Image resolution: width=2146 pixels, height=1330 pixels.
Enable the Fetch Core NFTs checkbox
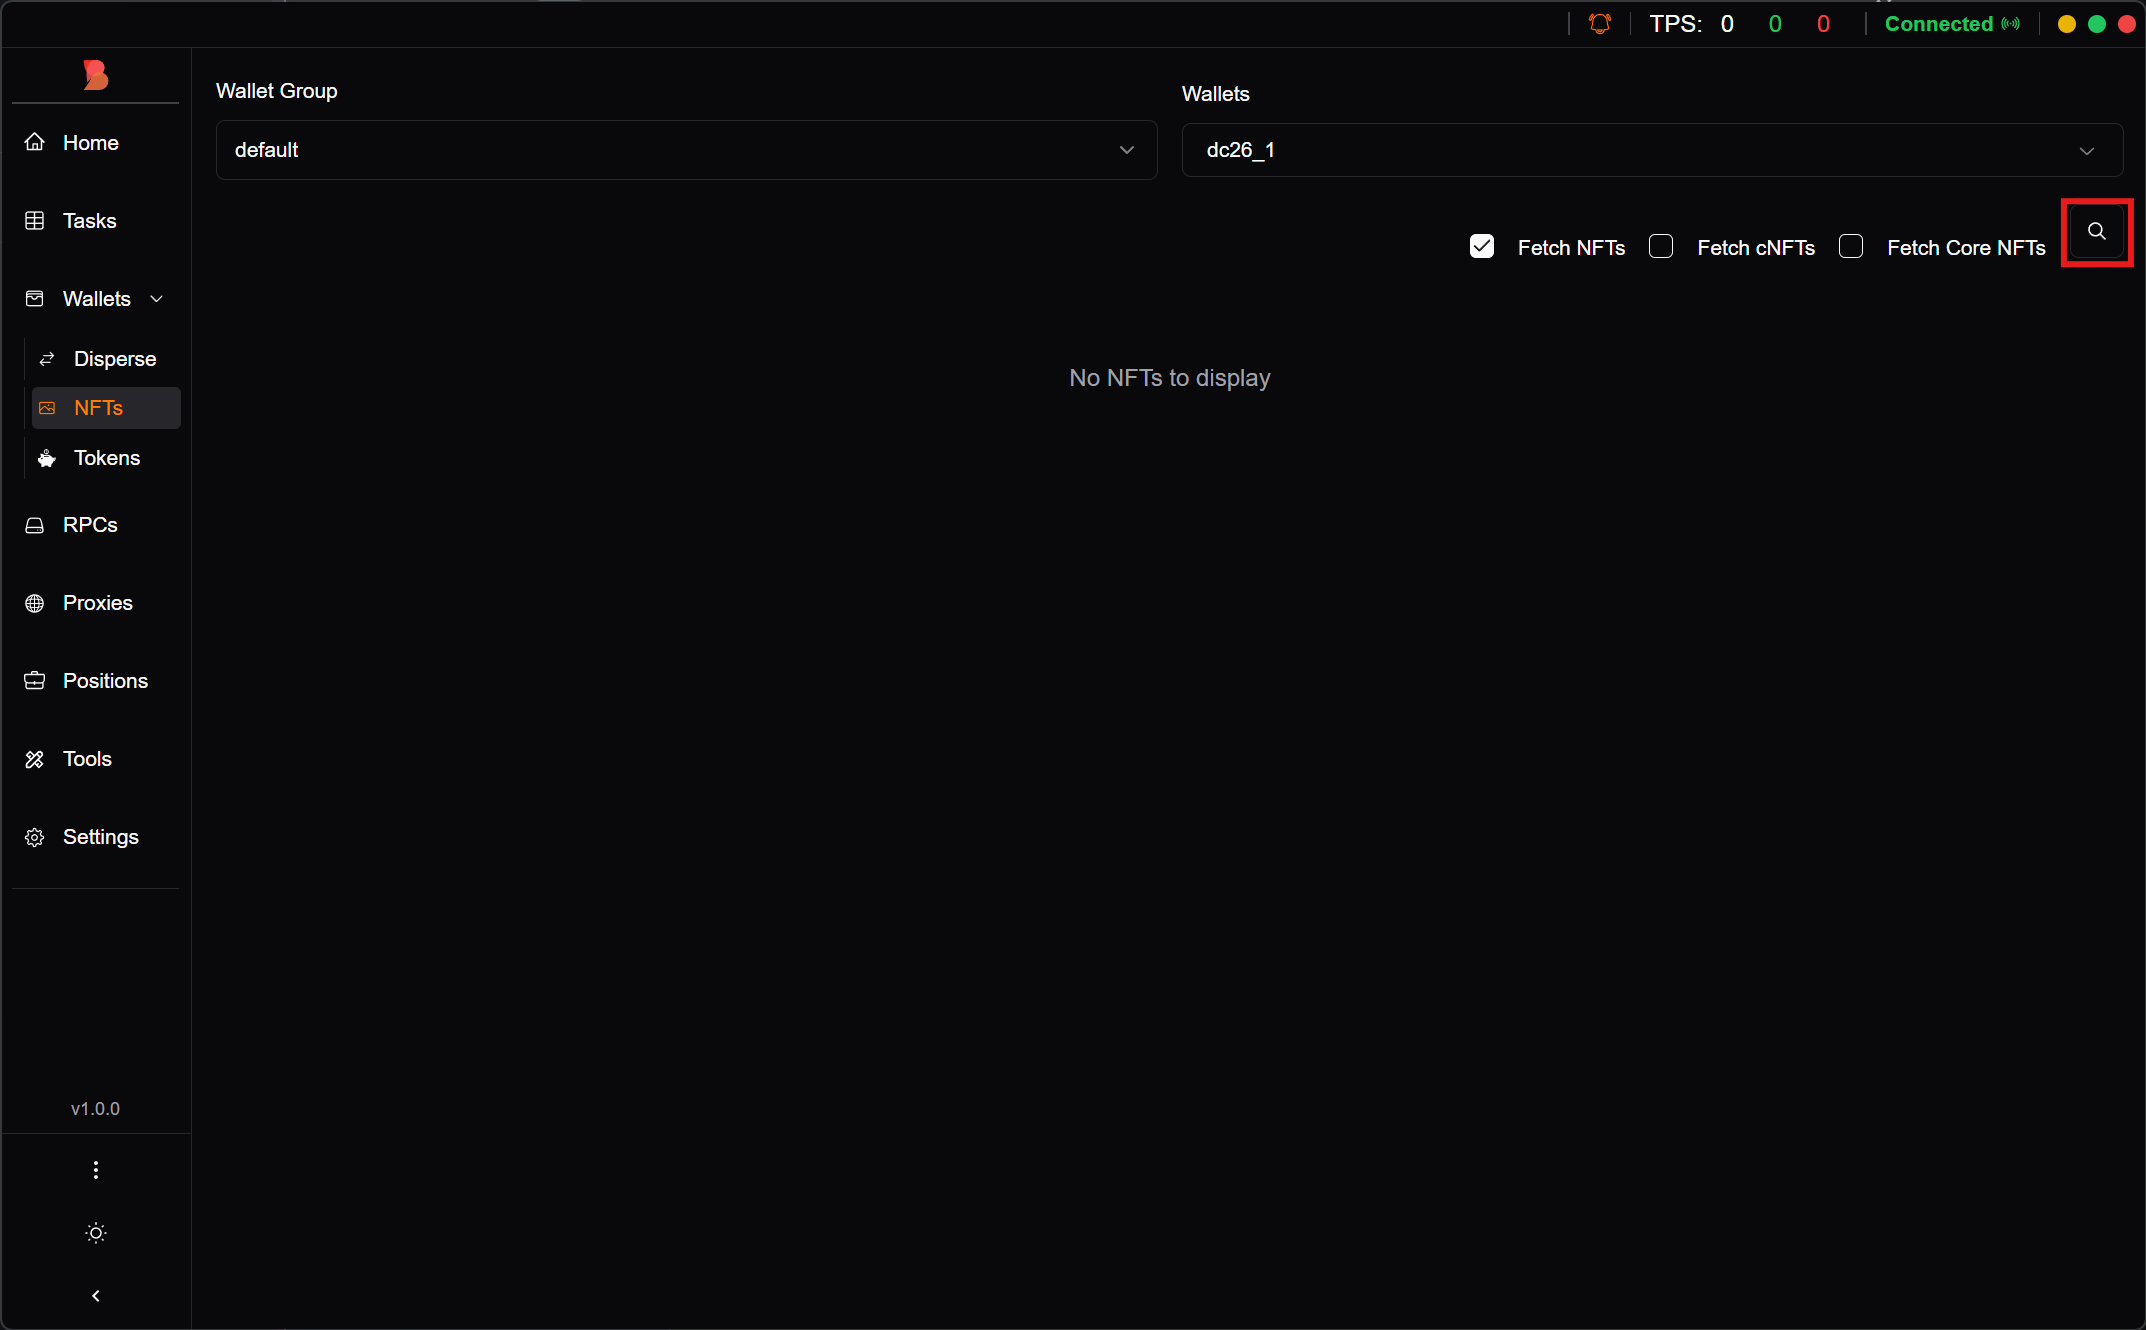click(1851, 246)
